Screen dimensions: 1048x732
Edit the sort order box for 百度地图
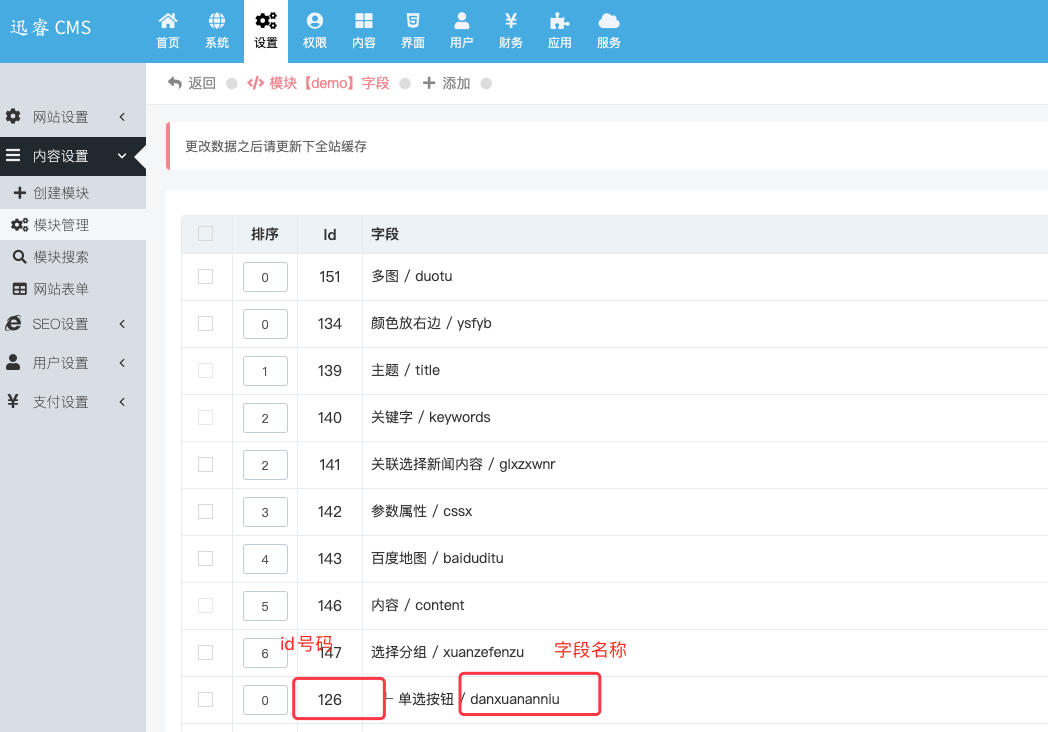pyautogui.click(x=265, y=559)
